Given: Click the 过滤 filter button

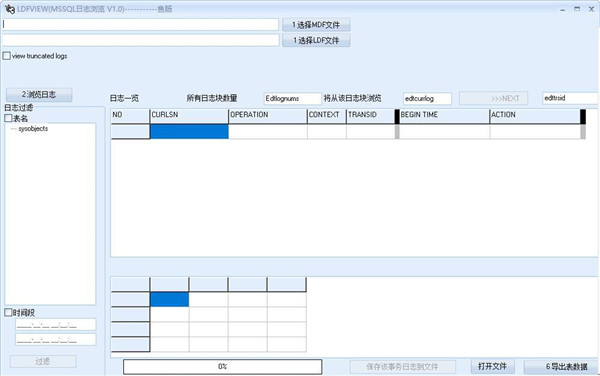Looking at the screenshot, I should 43,361.
